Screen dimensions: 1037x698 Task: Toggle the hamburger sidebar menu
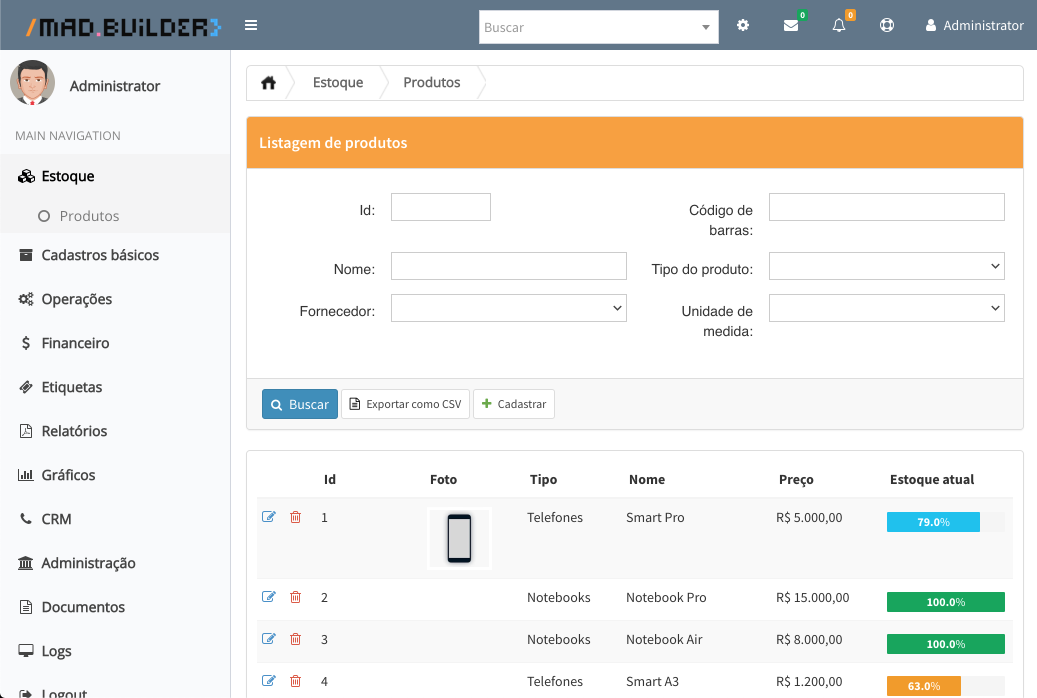251,25
